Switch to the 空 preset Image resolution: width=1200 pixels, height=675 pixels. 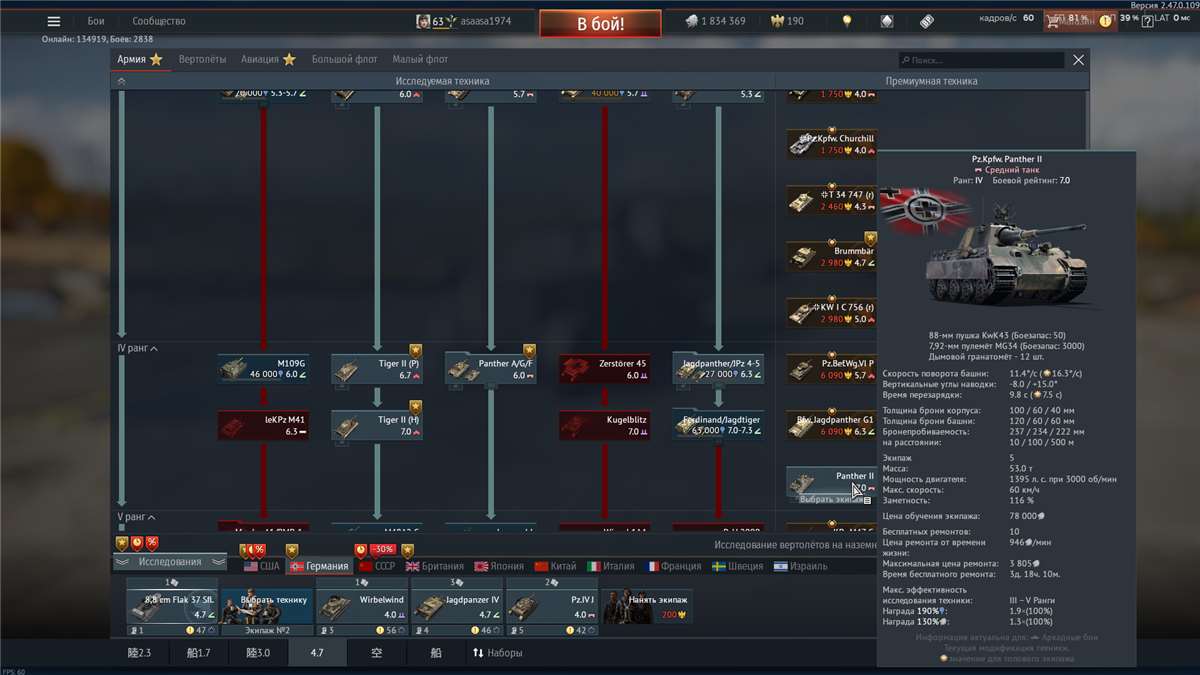[376, 653]
